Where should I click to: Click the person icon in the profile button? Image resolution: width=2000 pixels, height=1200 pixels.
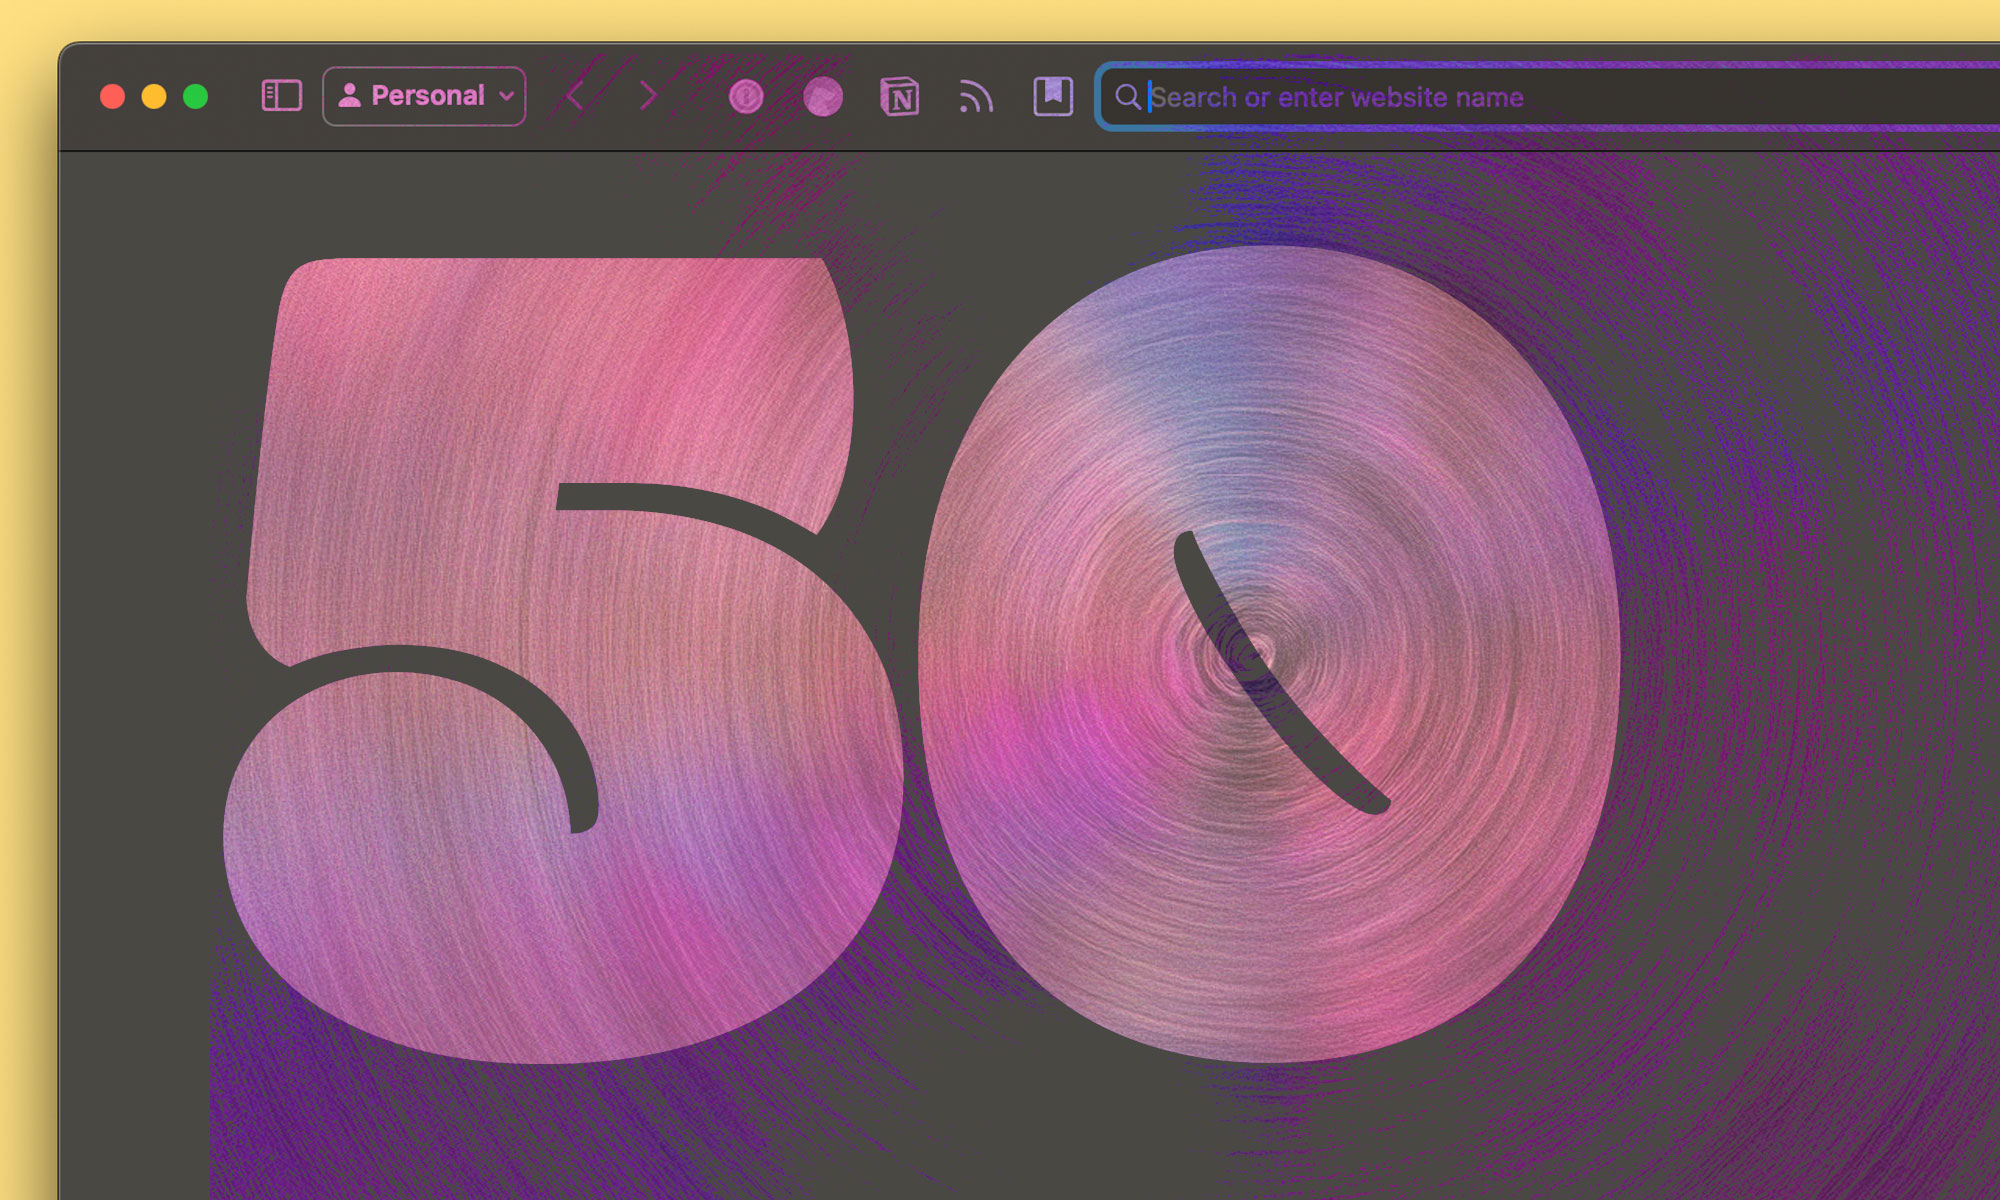349,96
